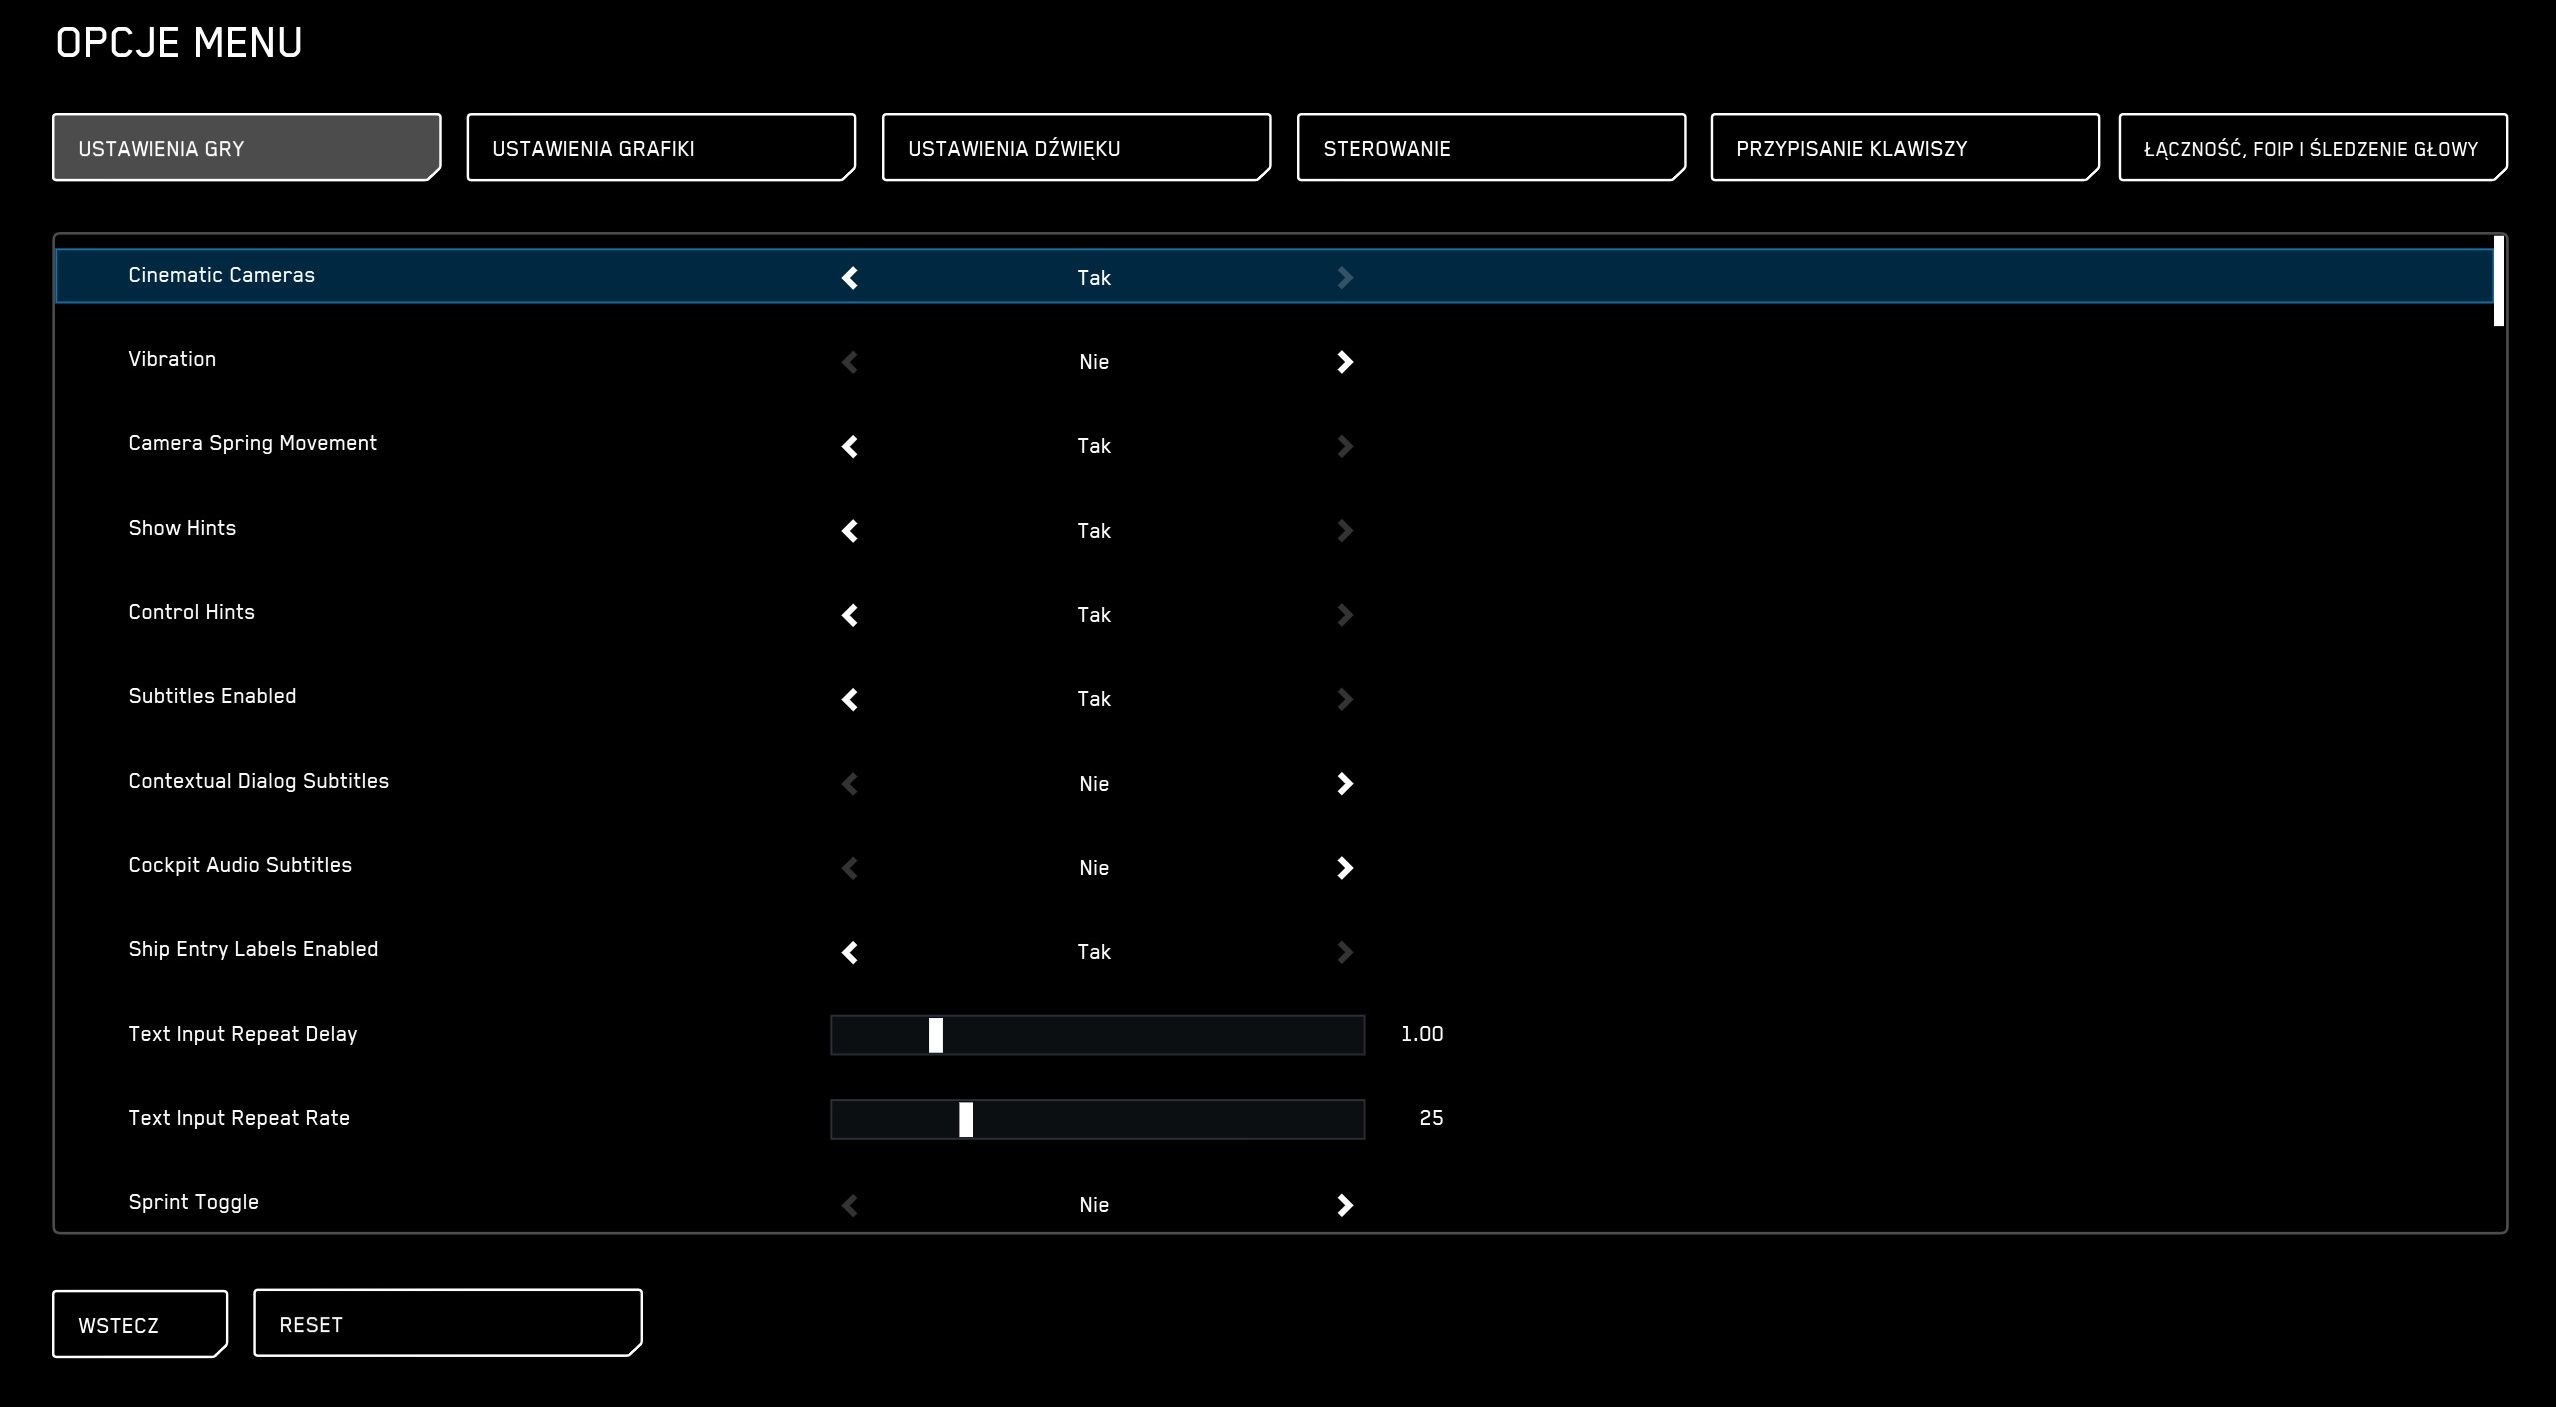Click the Nie value for Contextual Dialog Subtitles
This screenshot has height=1407, width=2556.
[x=1094, y=784]
